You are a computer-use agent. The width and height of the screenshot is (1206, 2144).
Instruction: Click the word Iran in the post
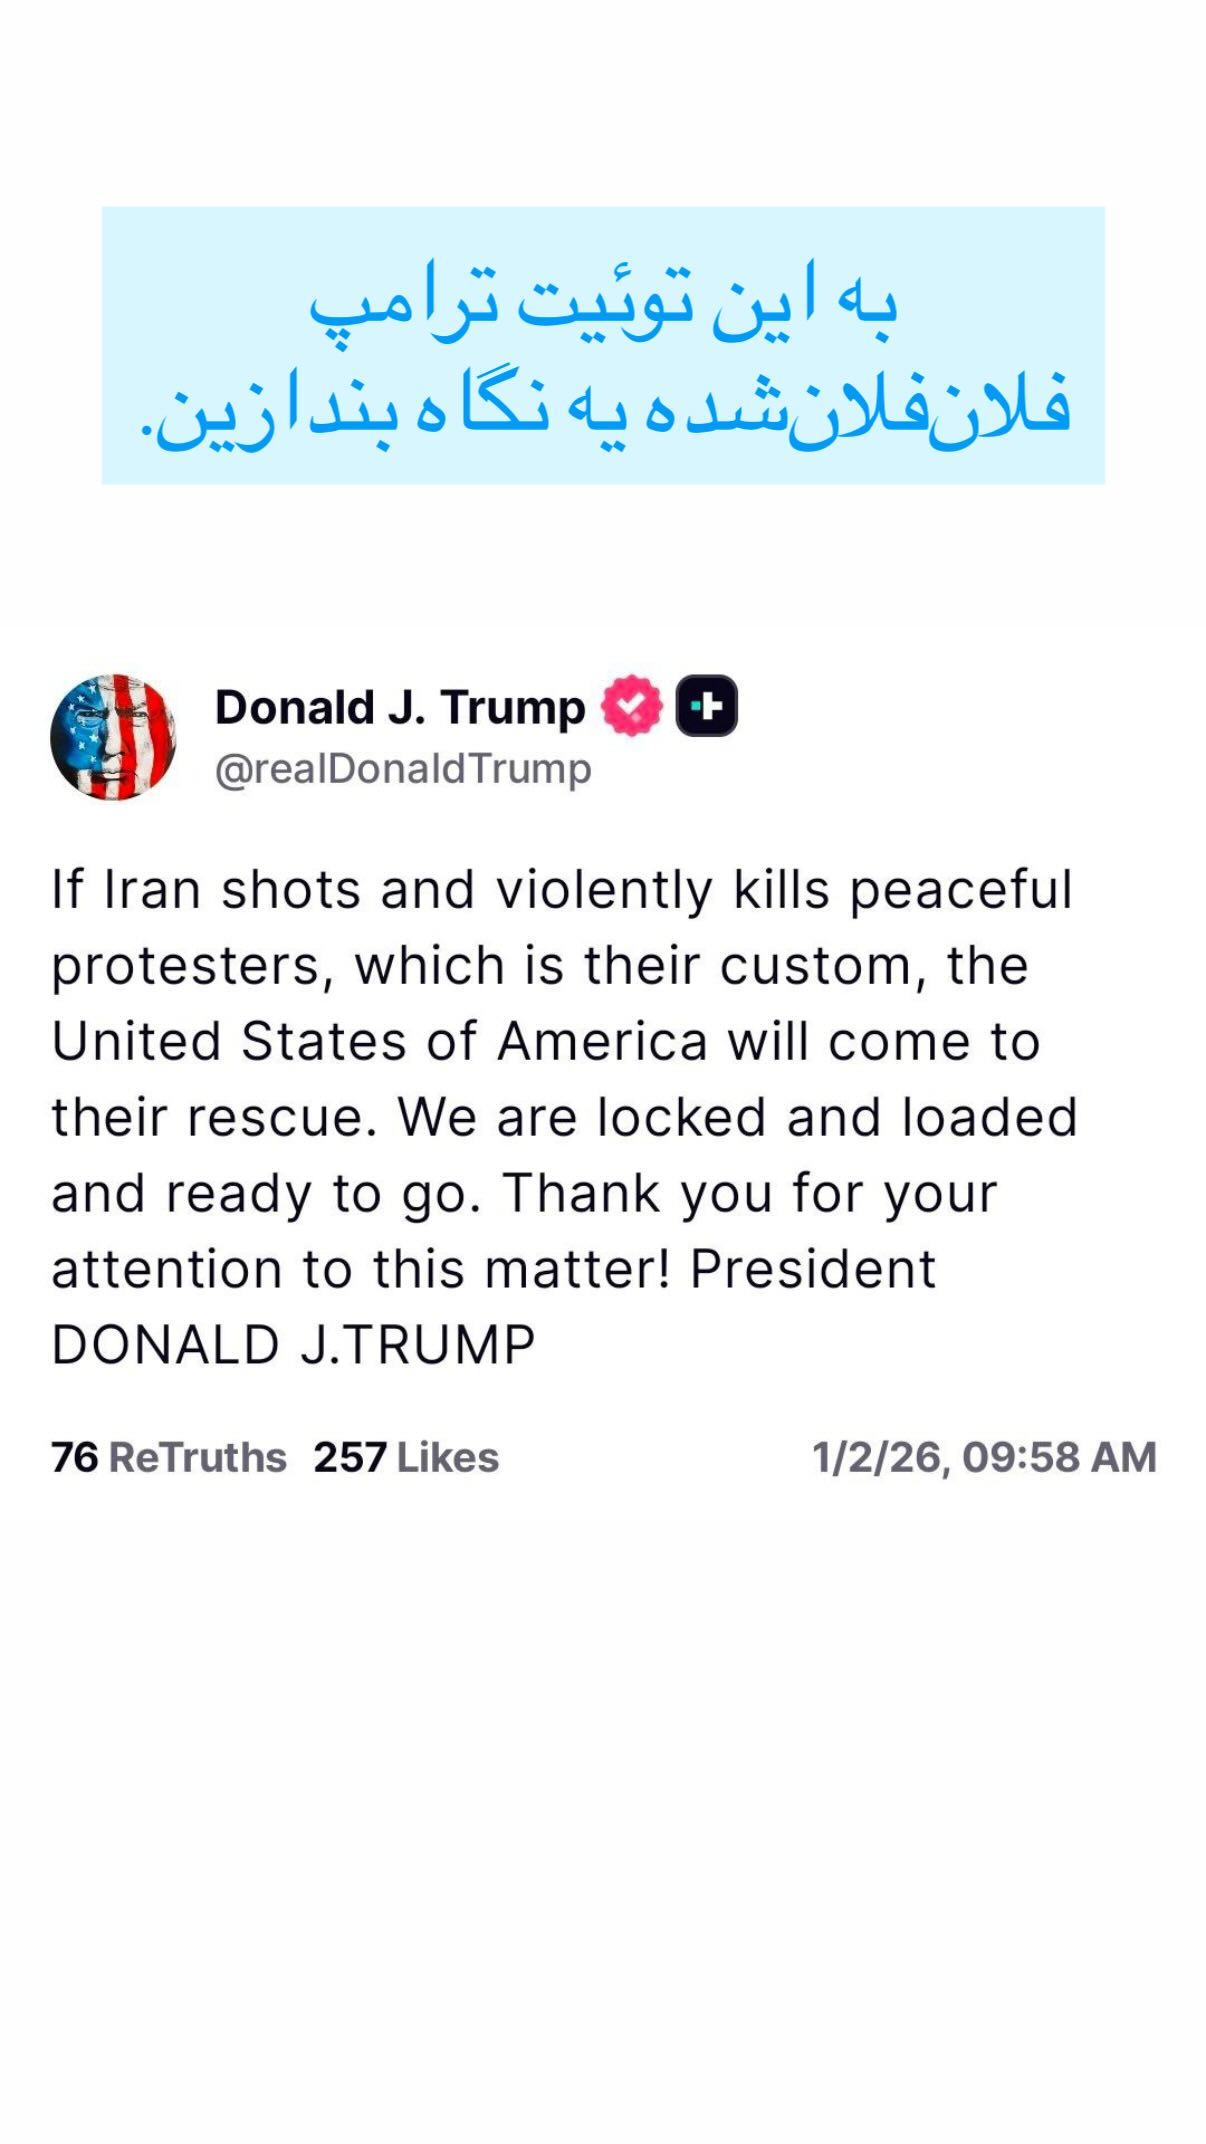[153, 889]
